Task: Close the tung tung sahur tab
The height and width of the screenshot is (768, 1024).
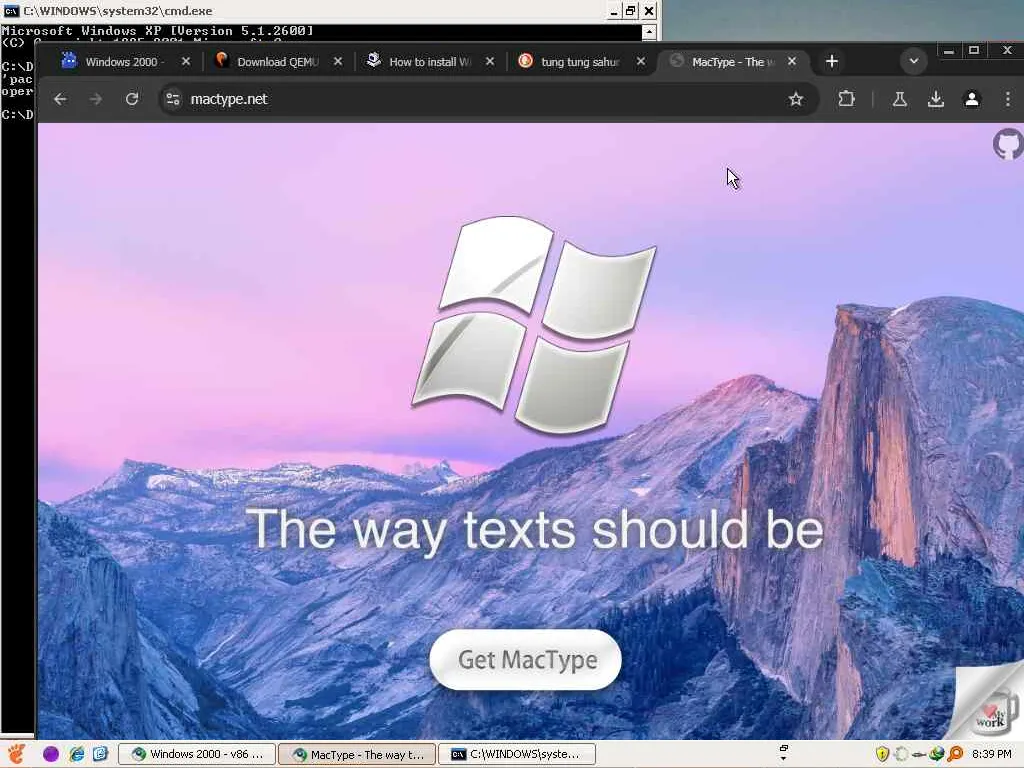Action: [641, 61]
